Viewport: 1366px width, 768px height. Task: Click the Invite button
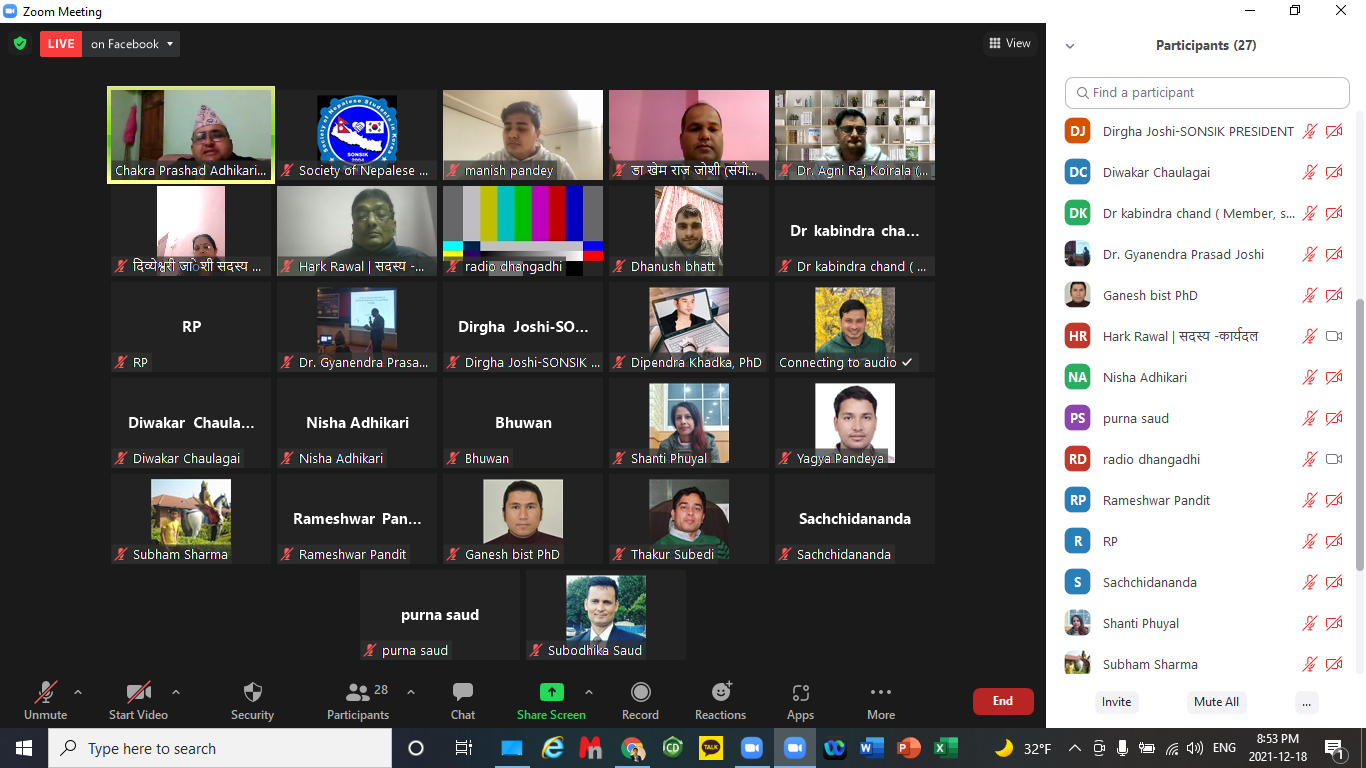coord(1116,702)
